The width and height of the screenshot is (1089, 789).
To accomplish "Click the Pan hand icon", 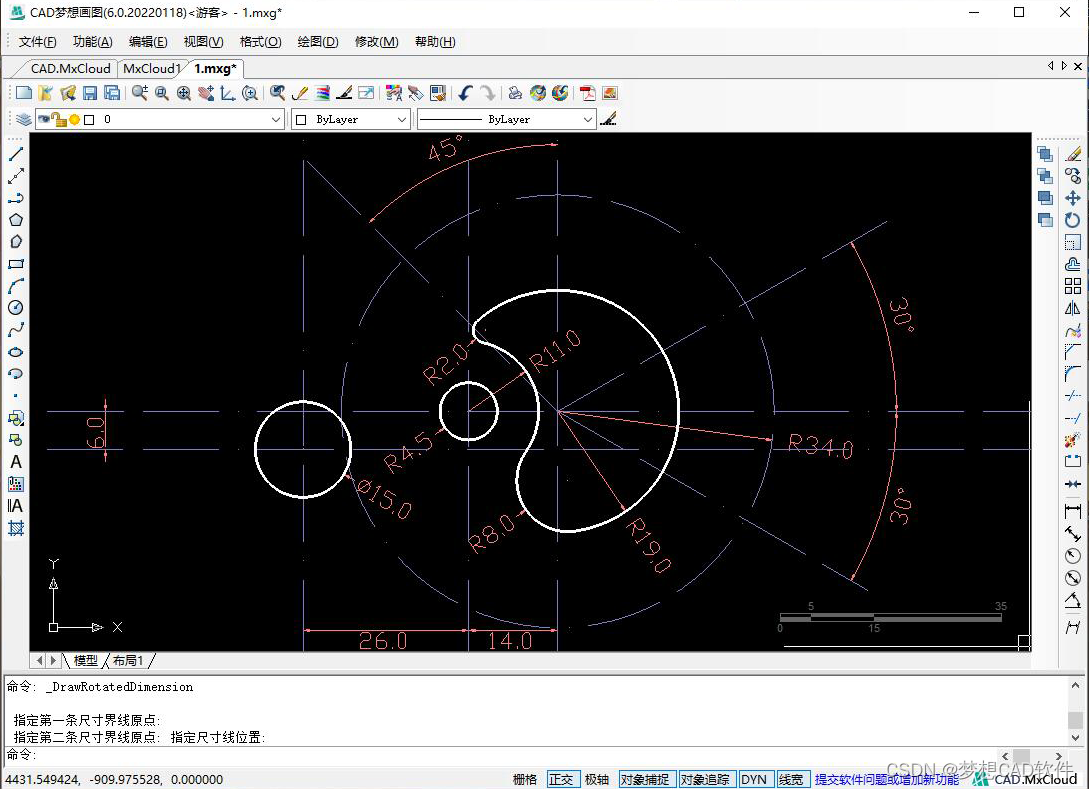I will click(206, 93).
